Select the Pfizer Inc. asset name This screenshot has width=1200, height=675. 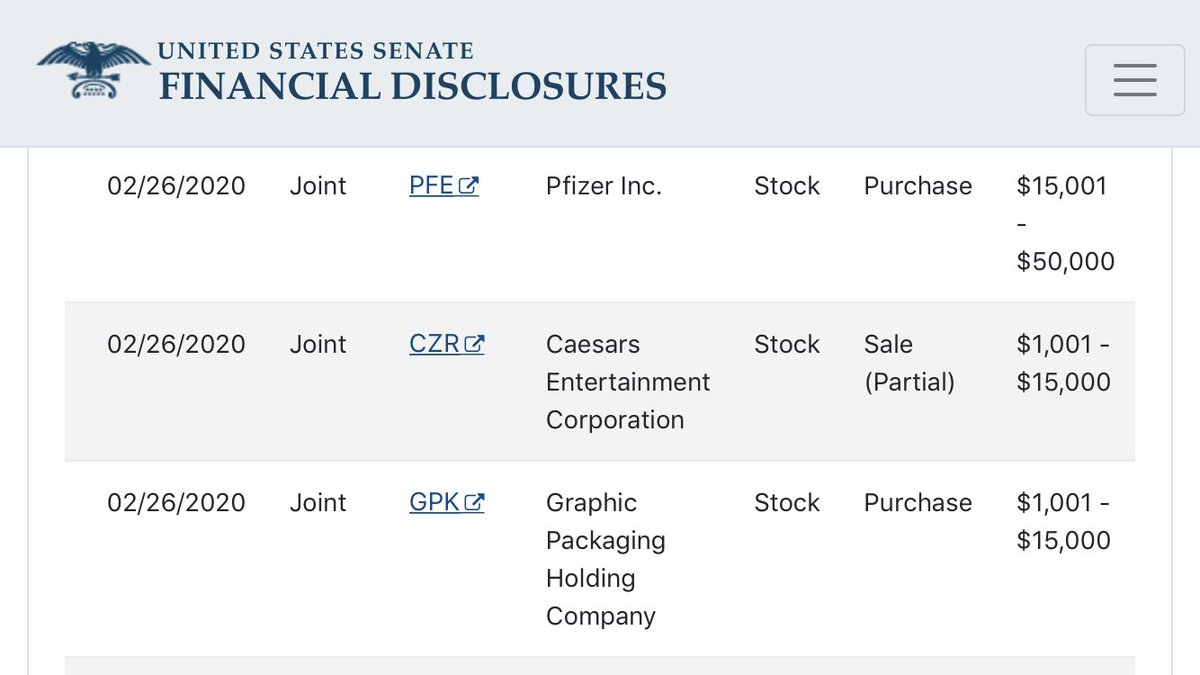(x=604, y=186)
